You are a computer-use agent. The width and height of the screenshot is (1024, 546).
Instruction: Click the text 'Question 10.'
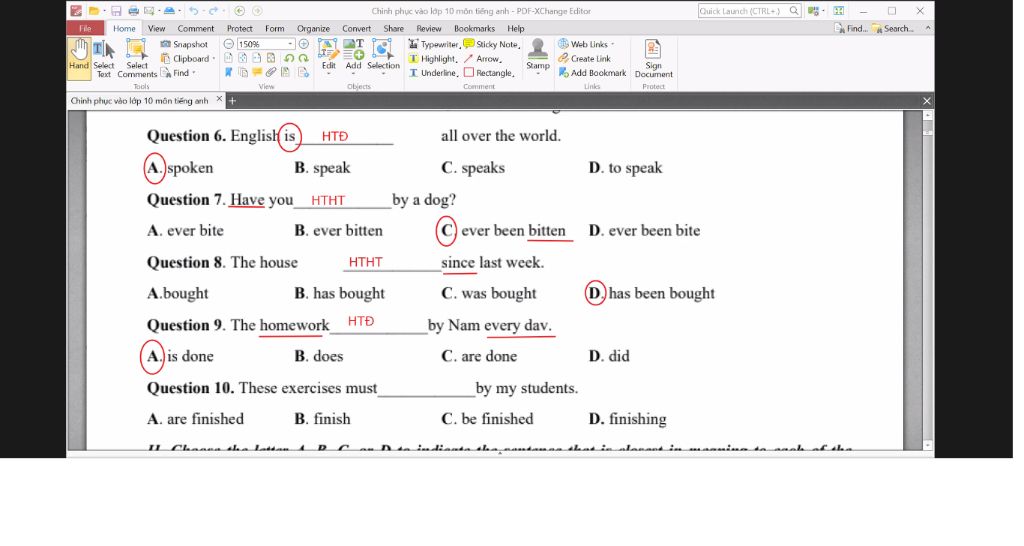pyautogui.click(x=190, y=388)
